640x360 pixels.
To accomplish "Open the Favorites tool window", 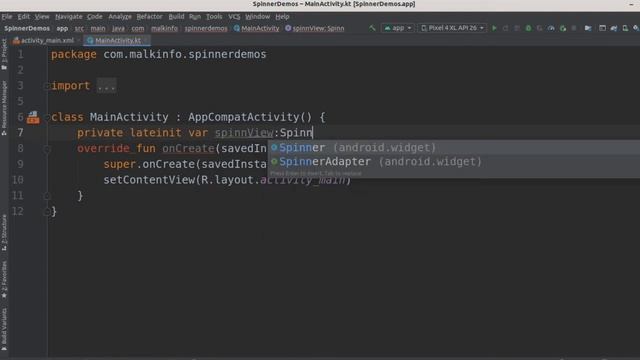I will [x=4, y=280].
